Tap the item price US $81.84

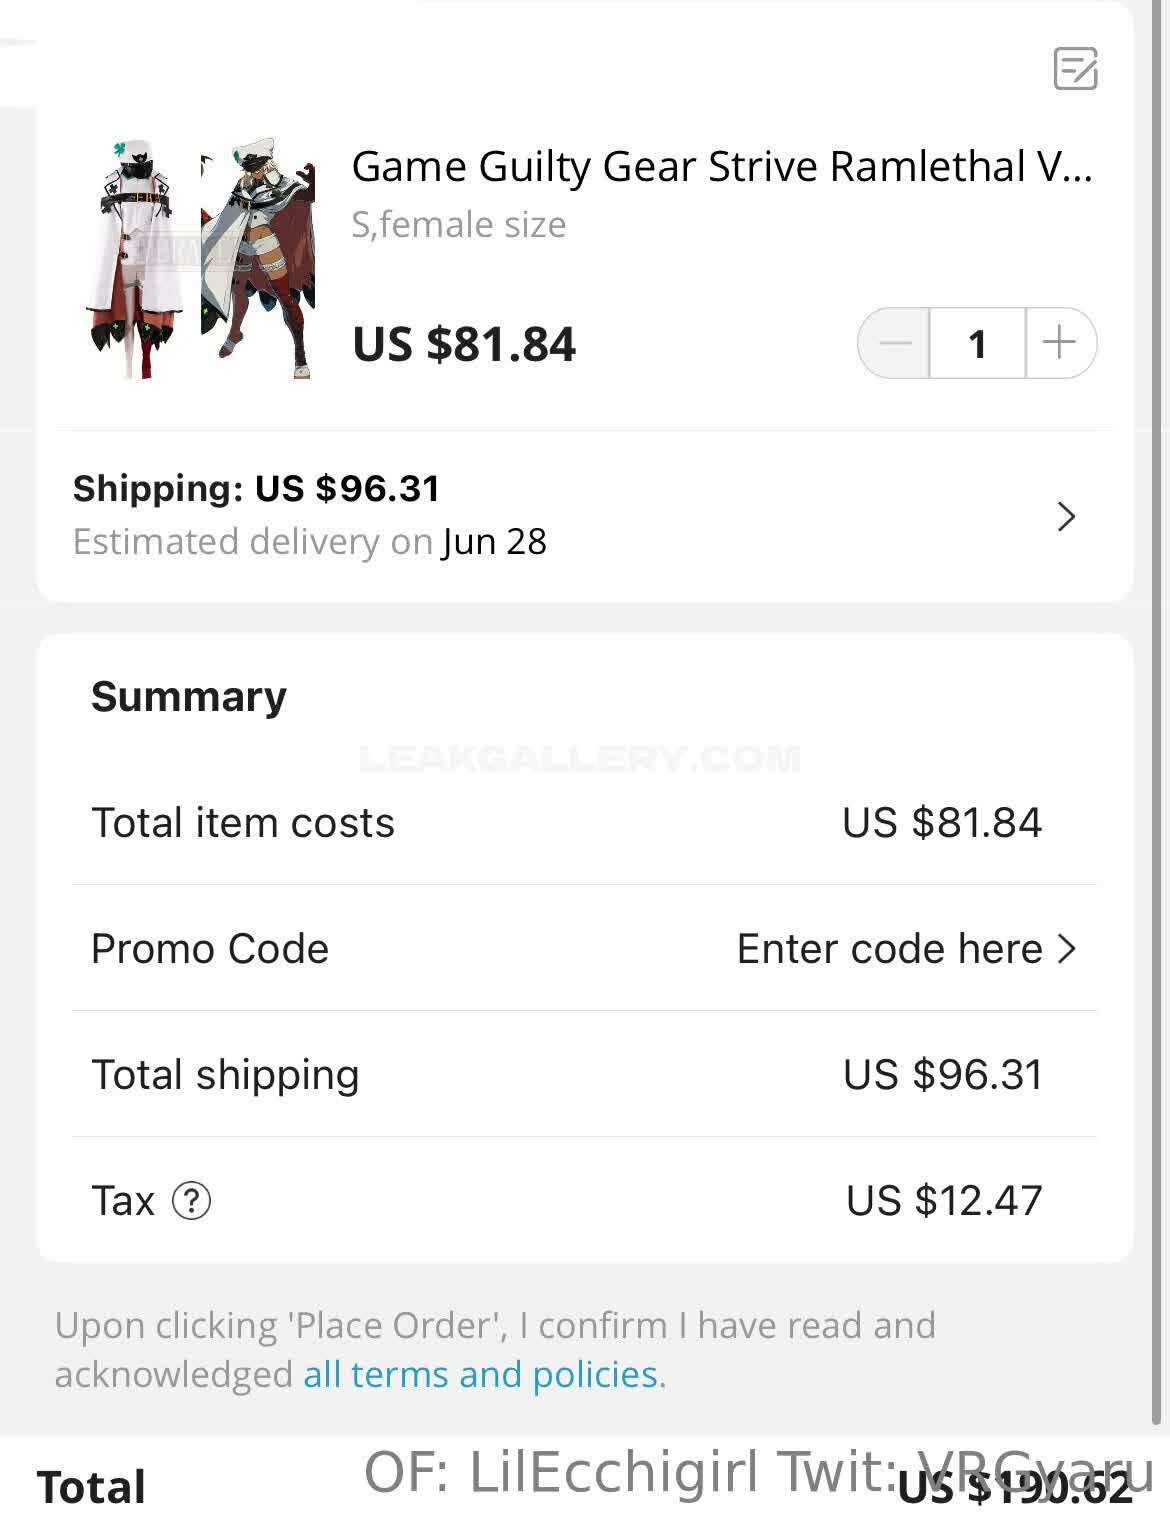[x=464, y=344]
